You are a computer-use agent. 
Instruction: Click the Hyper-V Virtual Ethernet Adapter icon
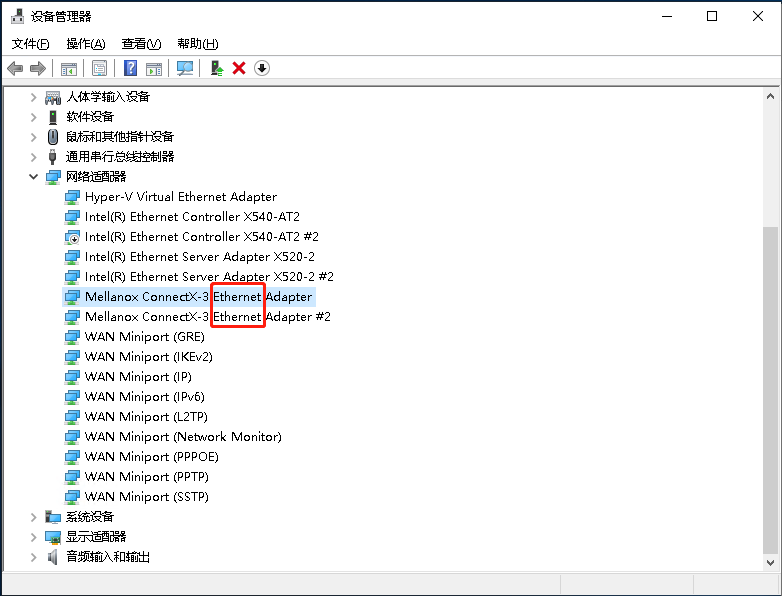point(72,197)
